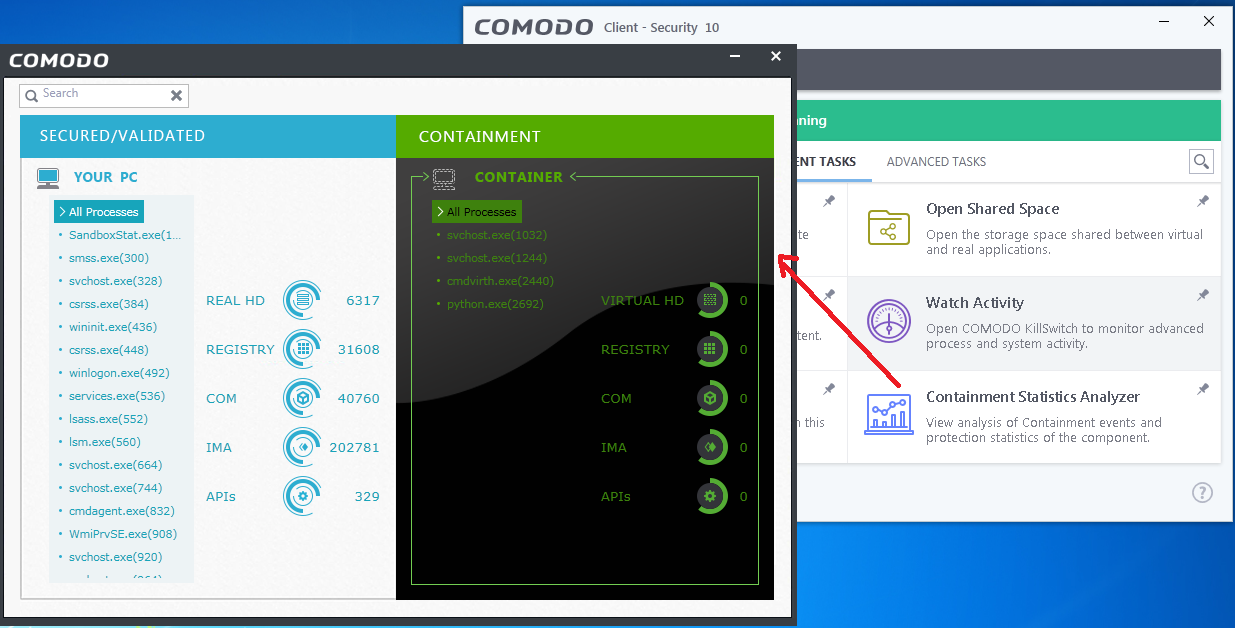This screenshot has width=1235, height=628.
Task: Click the REGISTRY value 31608
Action: pos(359,349)
